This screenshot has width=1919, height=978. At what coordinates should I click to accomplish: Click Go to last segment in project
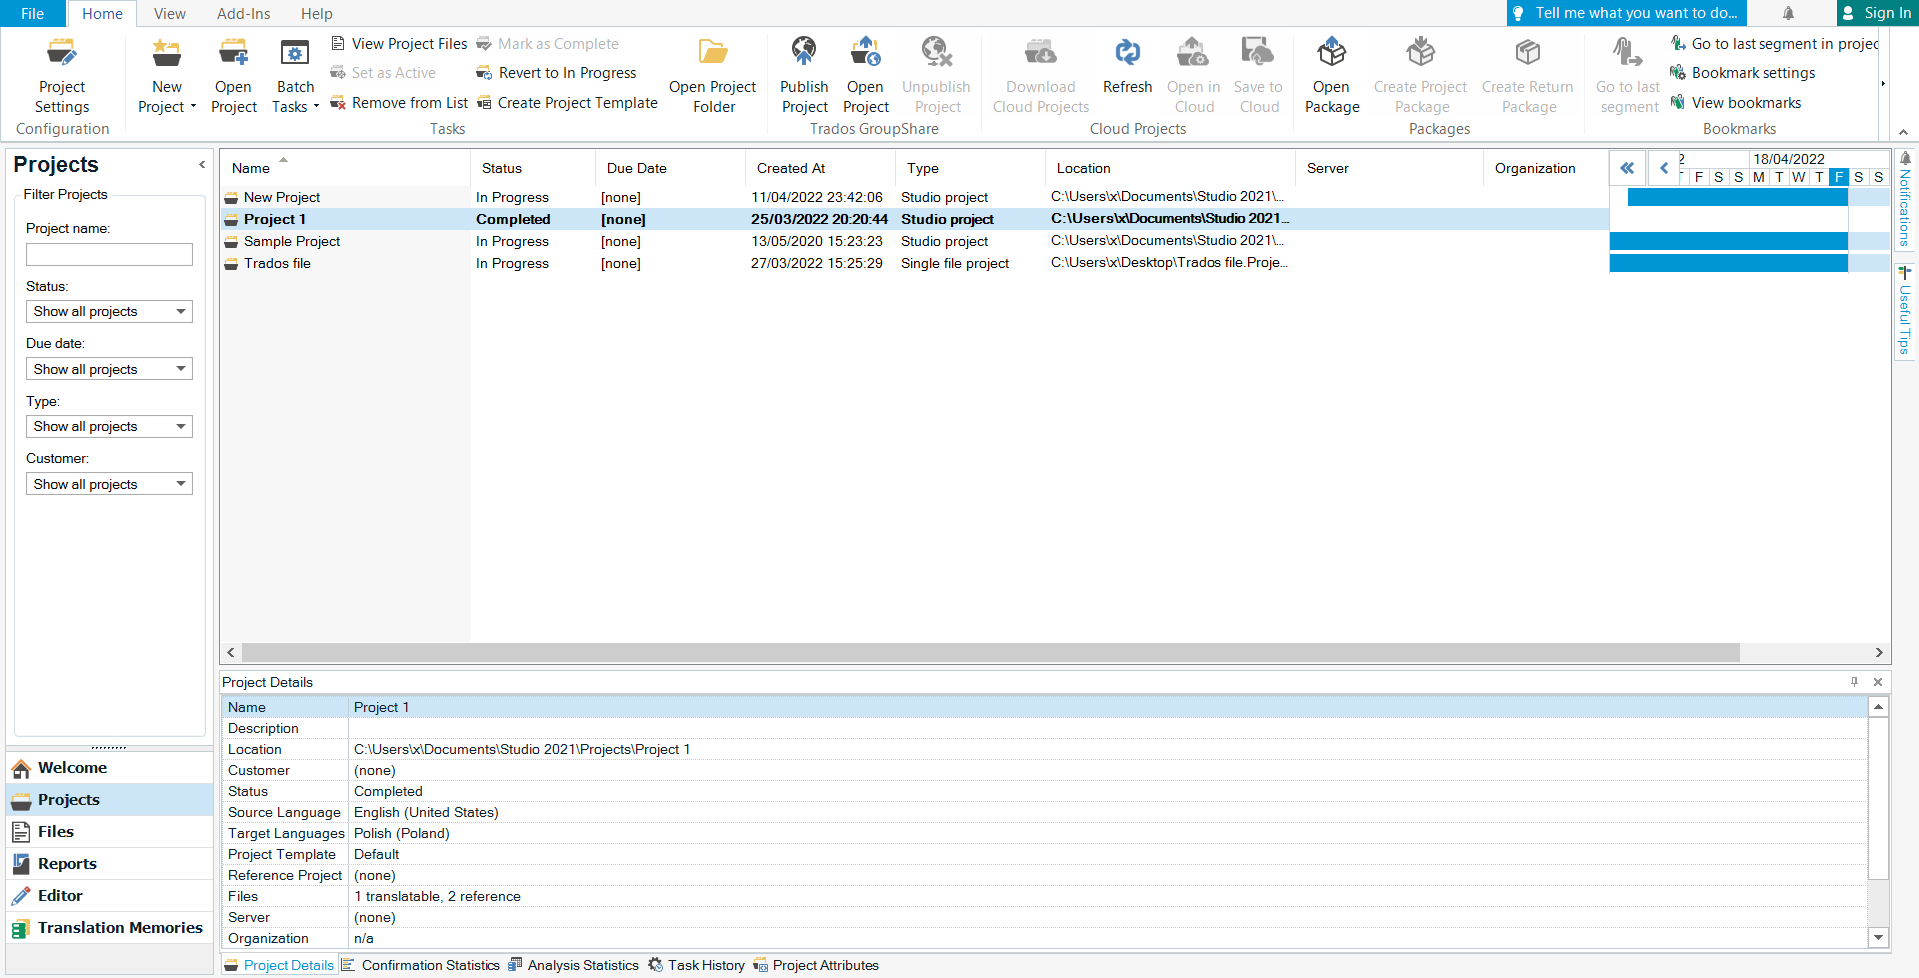point(1775,44)
